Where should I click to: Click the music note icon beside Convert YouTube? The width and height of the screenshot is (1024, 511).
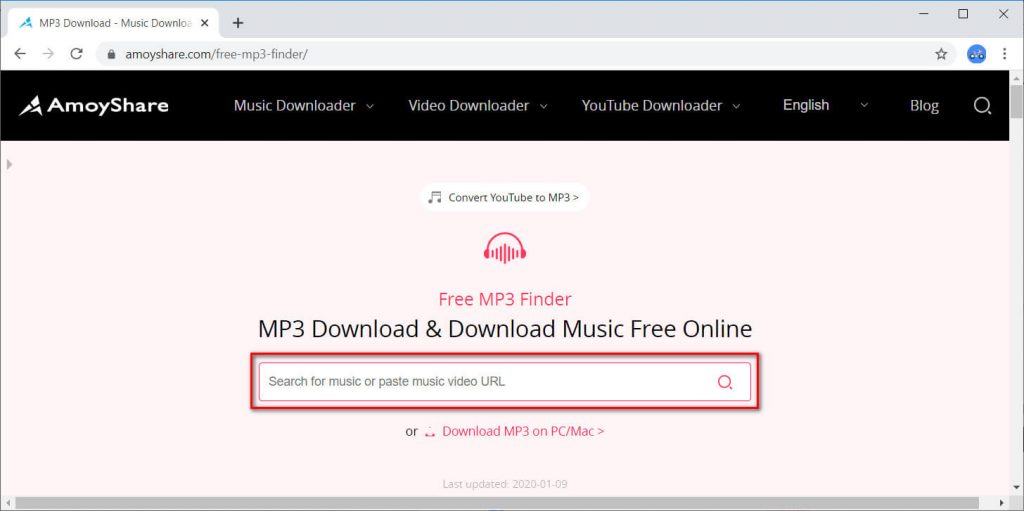pyautogui.click(x=435, y=197)
